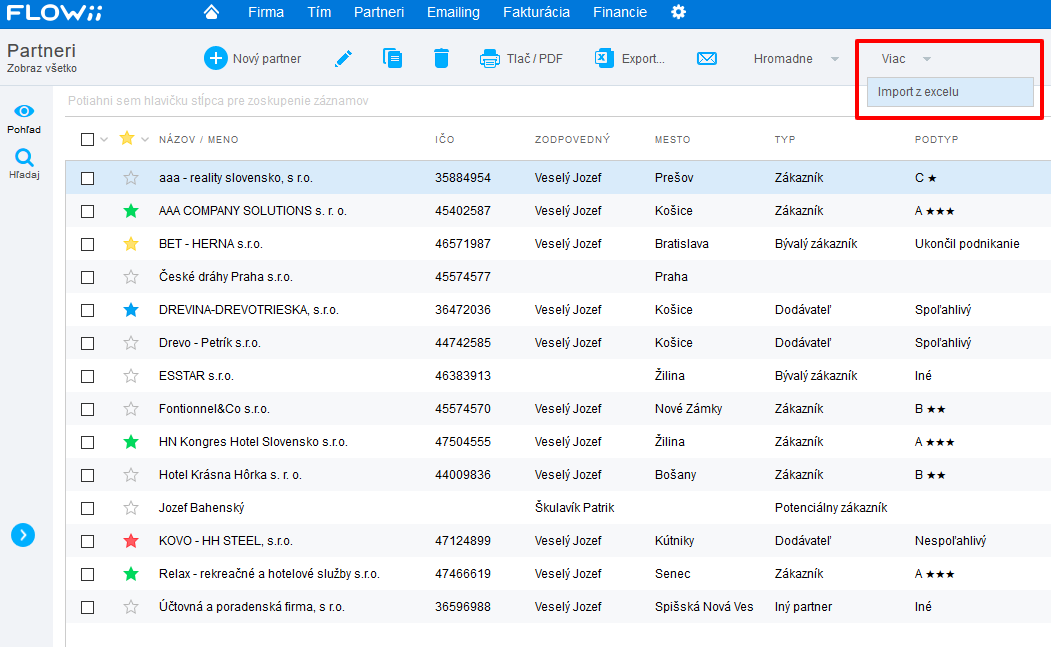This screenshot has width=1051, height=647.
Task: Collapse the Viac dropdown
Action: pos(906,59)
